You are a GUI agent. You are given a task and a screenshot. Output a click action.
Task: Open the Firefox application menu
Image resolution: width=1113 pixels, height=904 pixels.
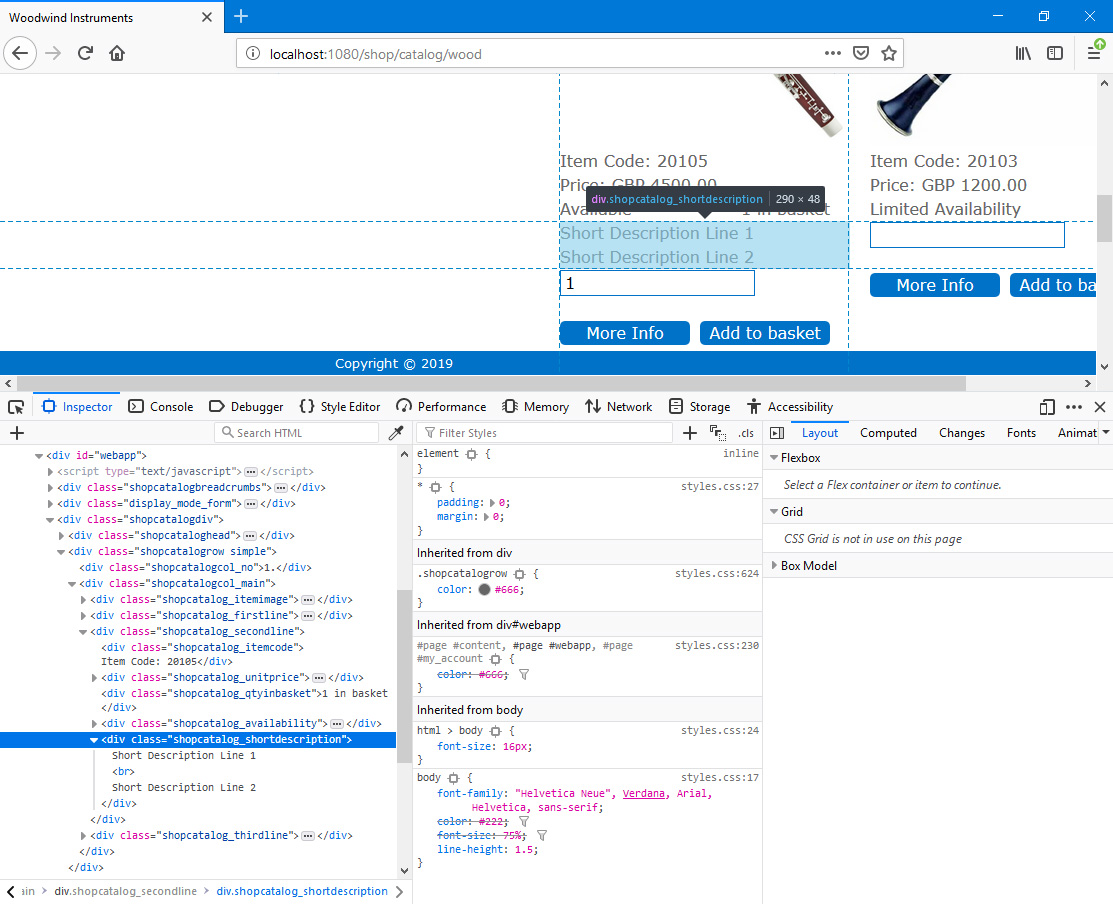[1095, 53]
